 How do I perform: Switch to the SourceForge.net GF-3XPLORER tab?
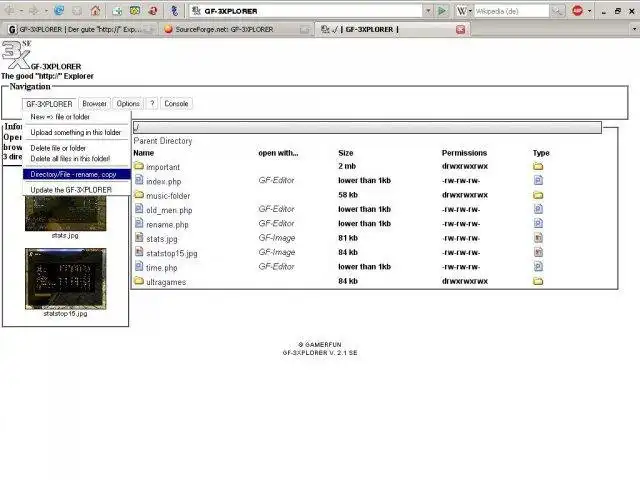click(236, 29)
